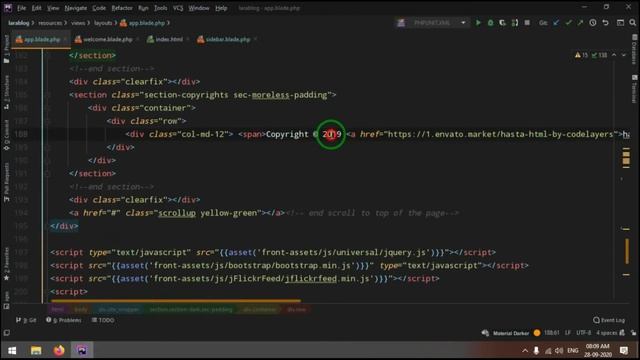Update project with blue Git arrow icon
Viewport: 640px width, 360px height.
click(556, 23)
